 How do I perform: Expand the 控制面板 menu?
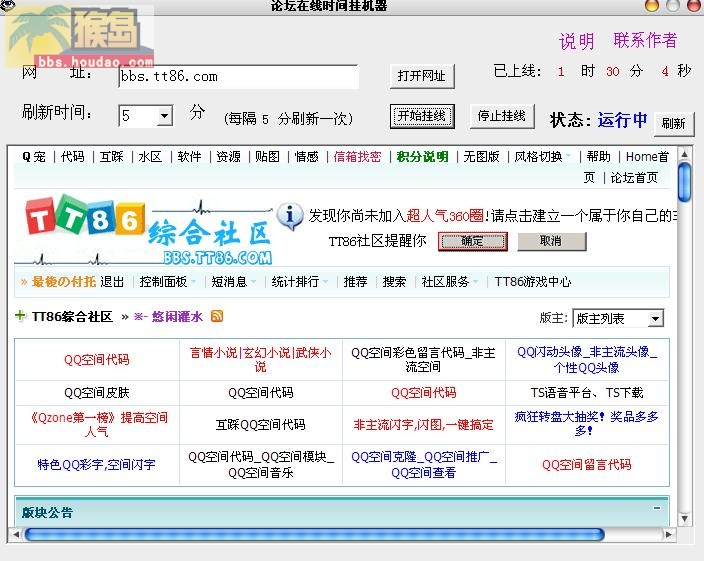[167, 282]
